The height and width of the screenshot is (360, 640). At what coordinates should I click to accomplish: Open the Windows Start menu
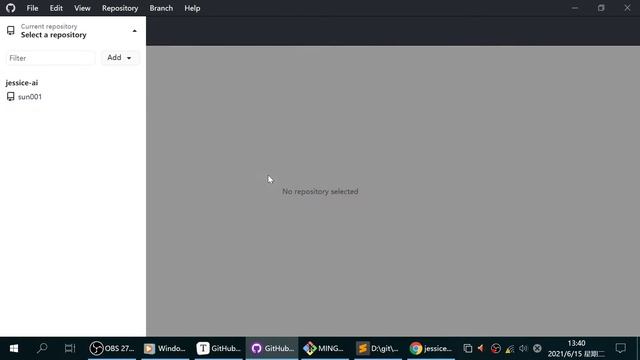13,349
